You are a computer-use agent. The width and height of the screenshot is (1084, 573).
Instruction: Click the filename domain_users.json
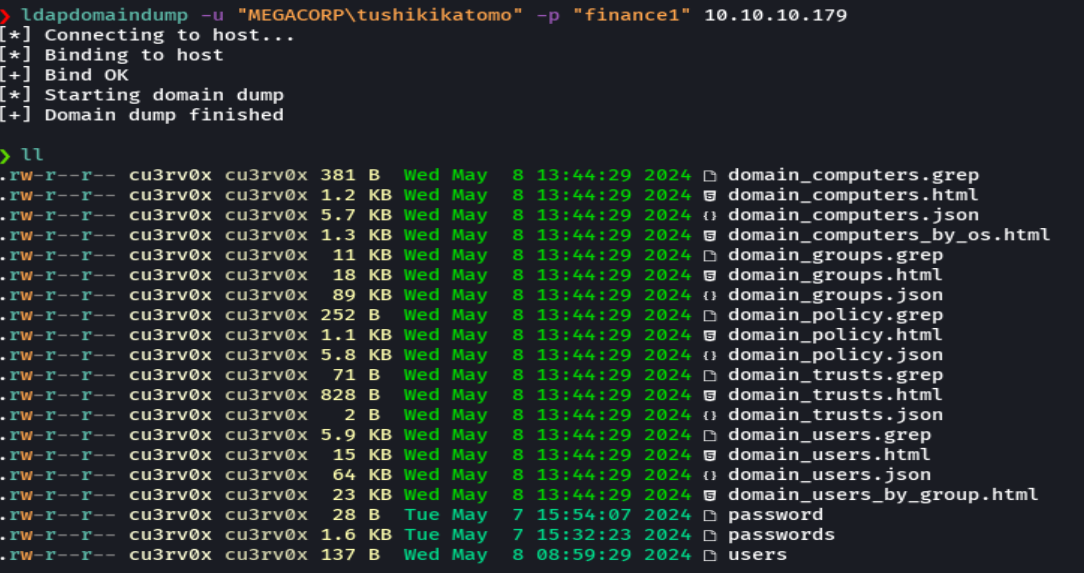pos(830,477)
